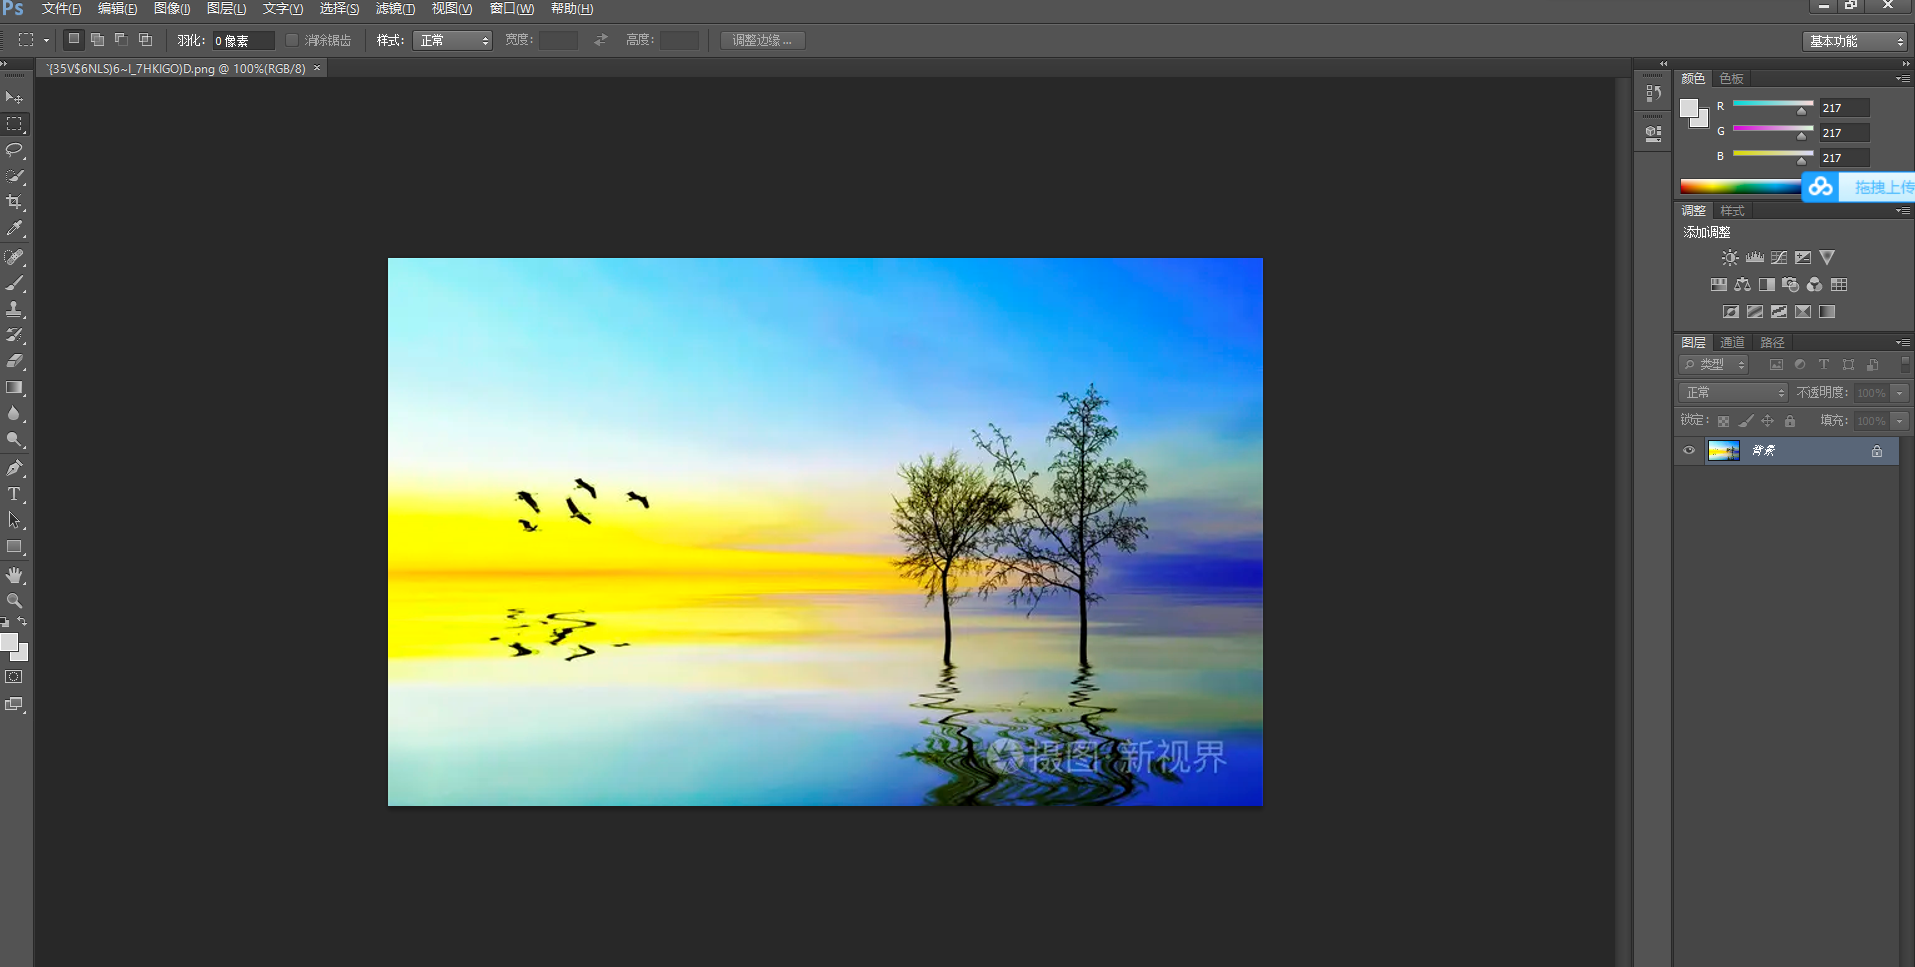This screenshot has width=1915, height=967.
Task: Choose Add to Selection mode
Action: pyautogui.click(x=97, y=40)
